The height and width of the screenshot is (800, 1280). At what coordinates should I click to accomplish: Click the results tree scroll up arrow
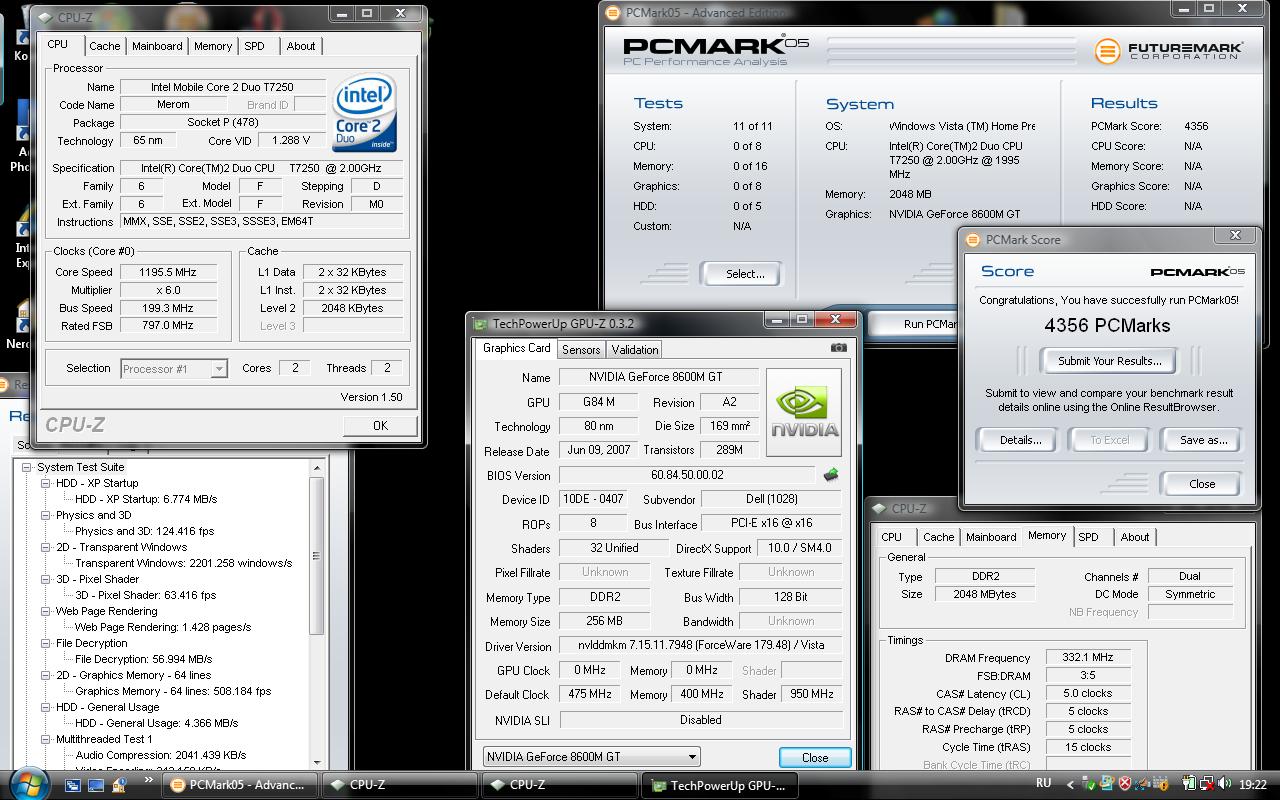[317, 468]
